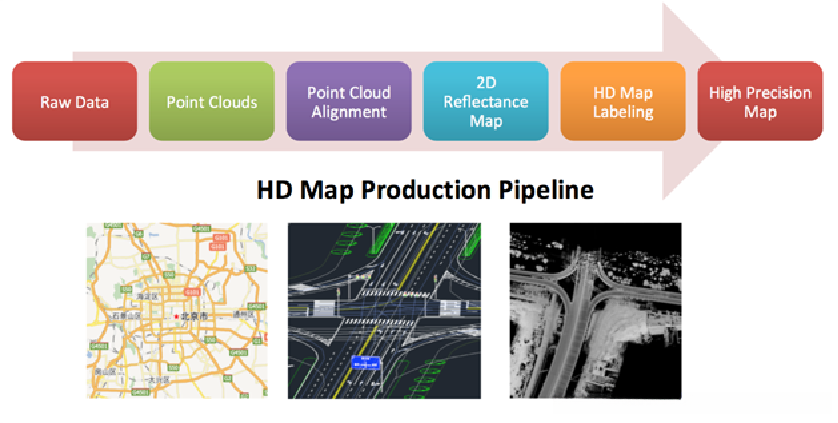Screen dimensions: 838x423
Task: Click the purple Point Cloud Alignment box
Action: [x=349, y=101]
